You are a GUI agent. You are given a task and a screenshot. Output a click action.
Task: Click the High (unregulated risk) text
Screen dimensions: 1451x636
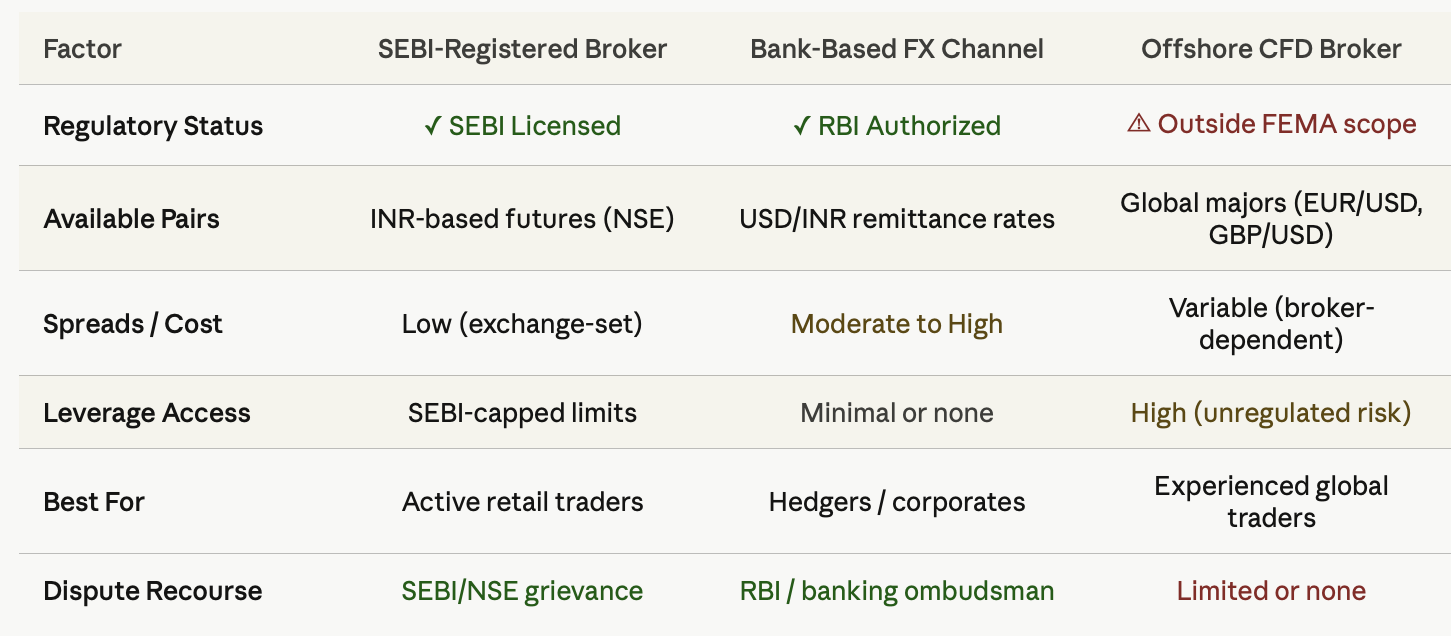1271,413
